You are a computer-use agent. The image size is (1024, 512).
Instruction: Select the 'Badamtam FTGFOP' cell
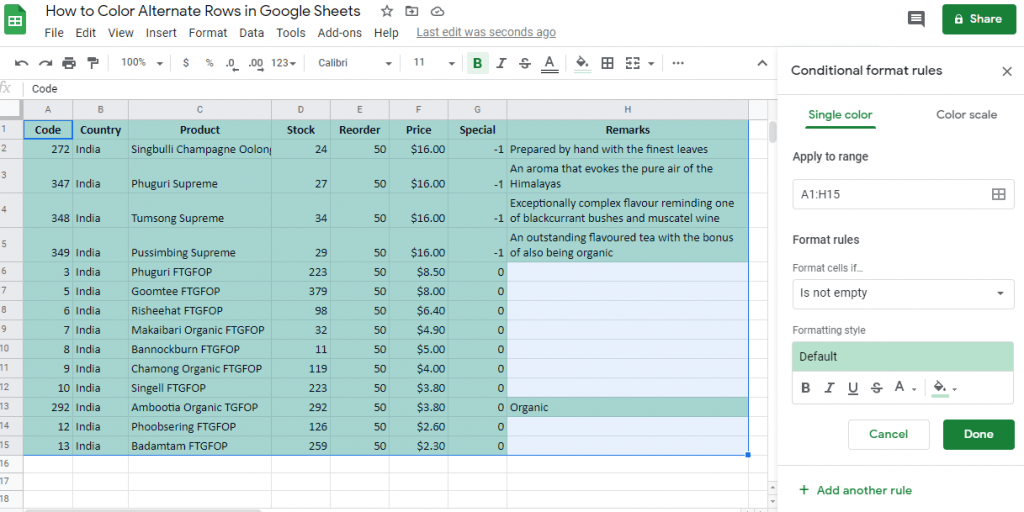200,446
